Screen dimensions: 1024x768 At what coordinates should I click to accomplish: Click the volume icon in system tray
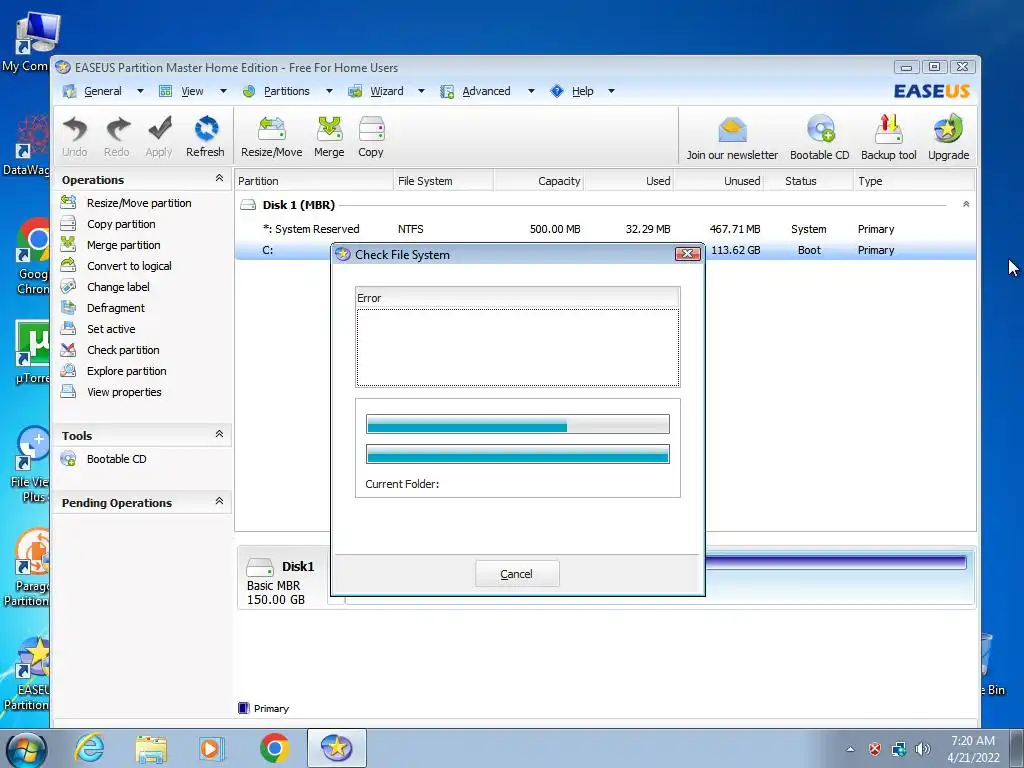(923, 749)
